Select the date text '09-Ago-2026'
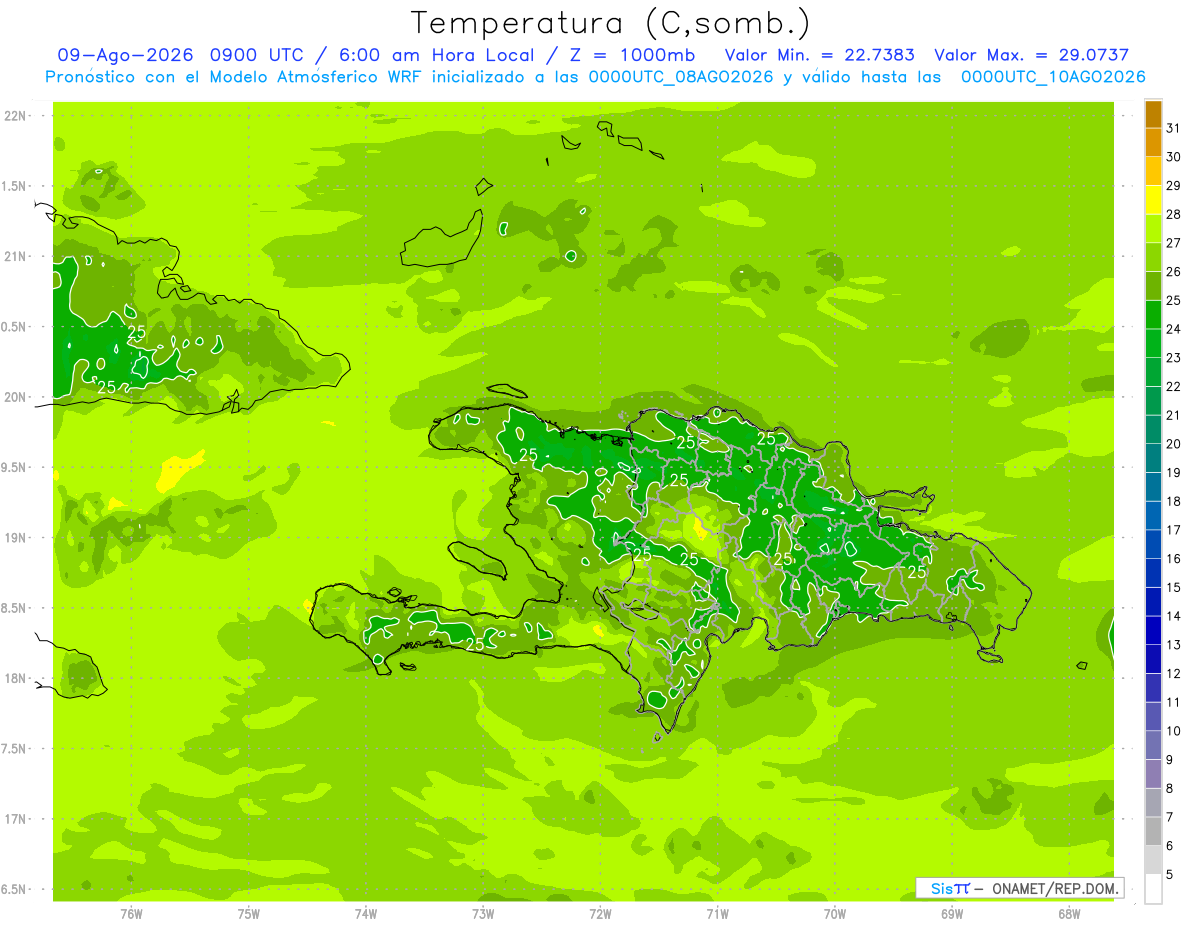The width and height of the screenshot is (1200, 927). 125,55
